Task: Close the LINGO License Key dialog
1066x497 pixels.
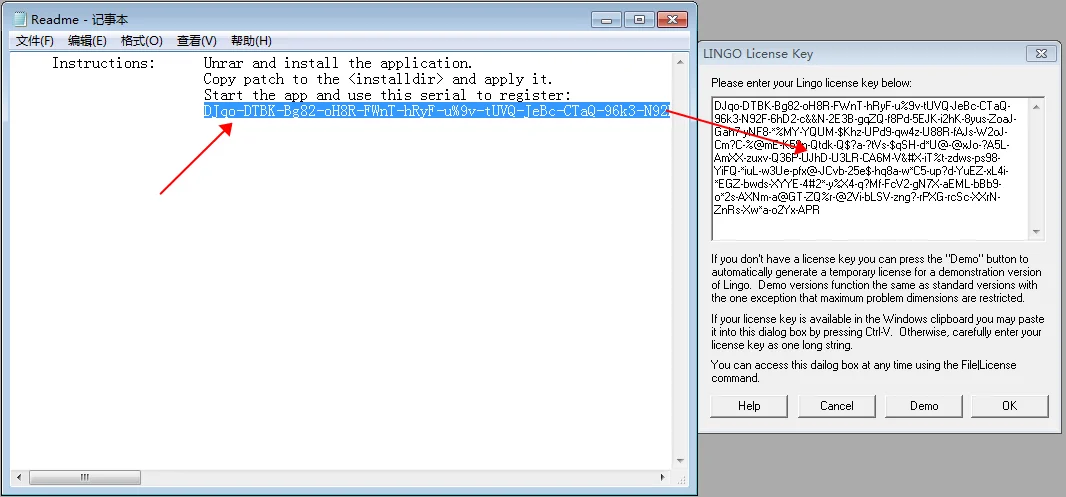Action: click(x=1041, y=54)
